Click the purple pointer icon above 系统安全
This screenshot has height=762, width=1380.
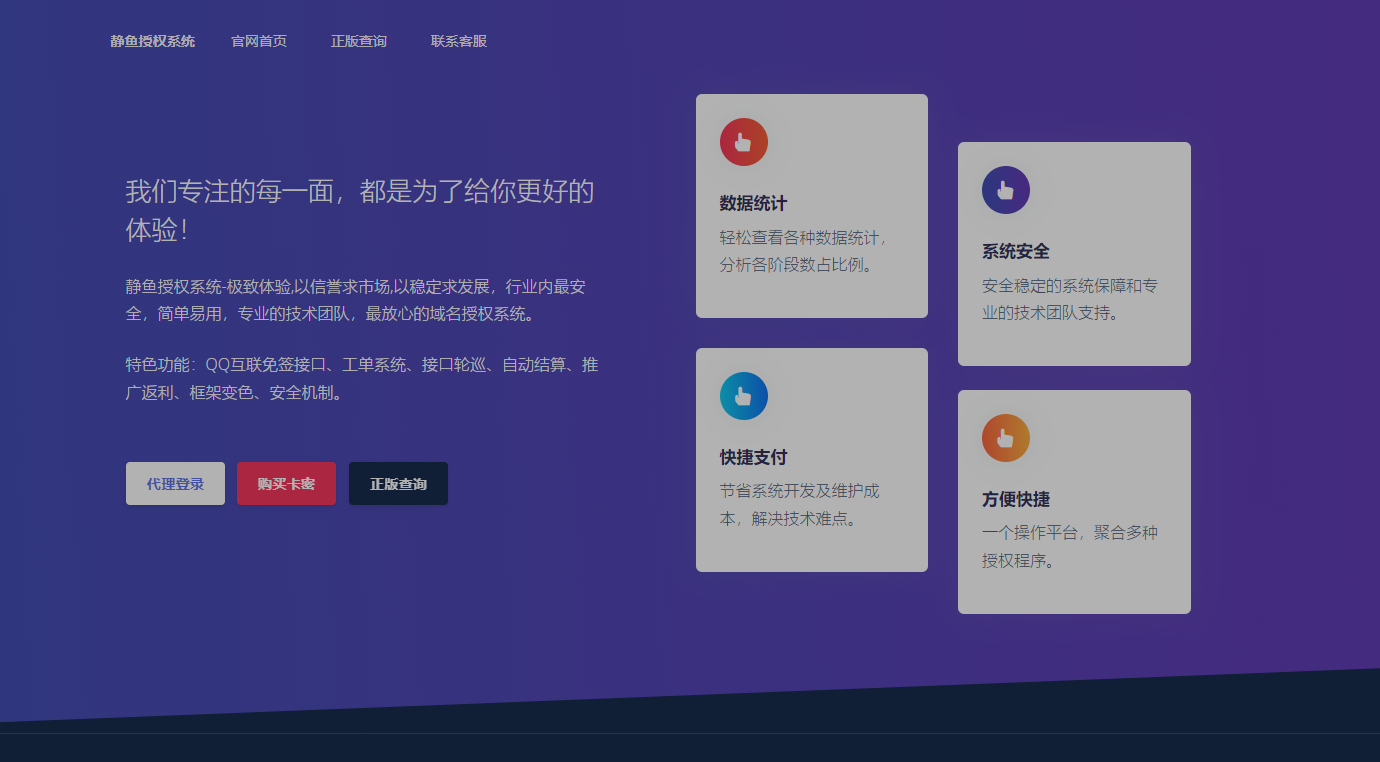click(1005, 190)
